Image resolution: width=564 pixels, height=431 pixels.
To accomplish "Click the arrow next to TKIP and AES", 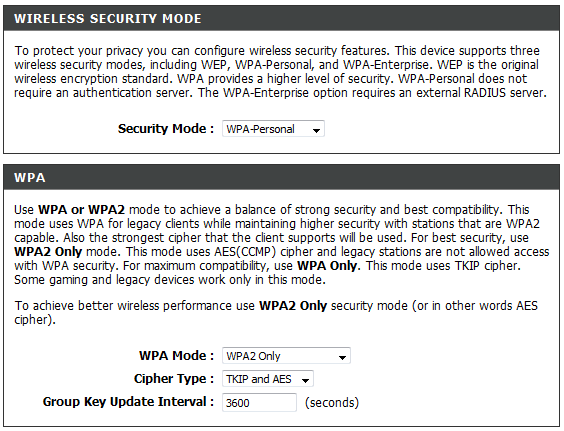I will [305, 380].
